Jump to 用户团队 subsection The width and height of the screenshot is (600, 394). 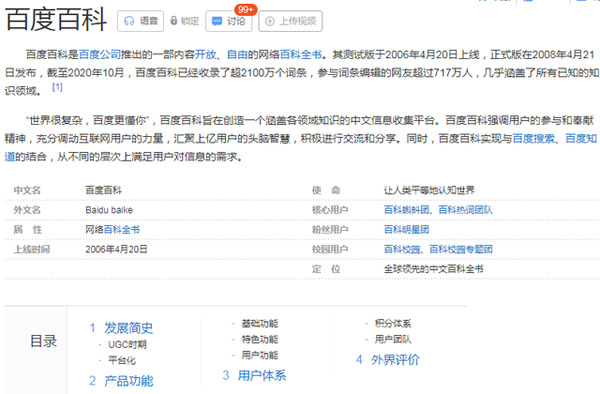pyautogui.click(x=393, y=339)
